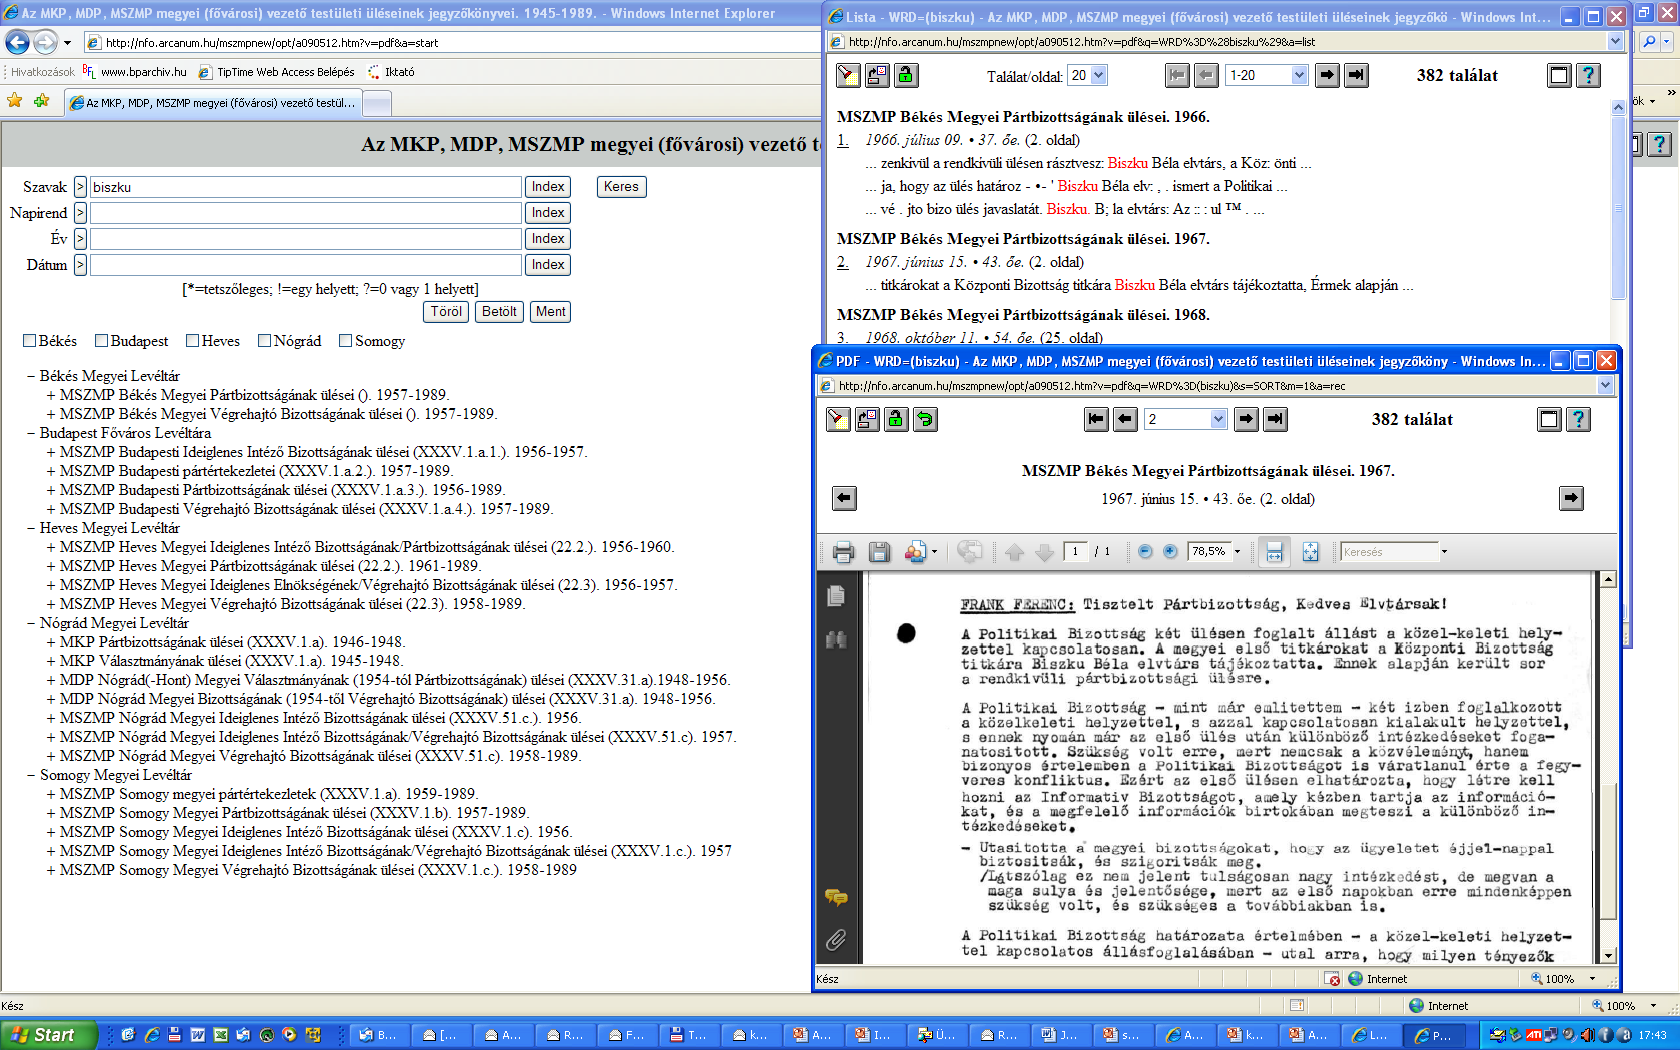The image size is (1680, 1050).
Task: Tick the Nógrád checkbox
Action: tap(265, 341)
